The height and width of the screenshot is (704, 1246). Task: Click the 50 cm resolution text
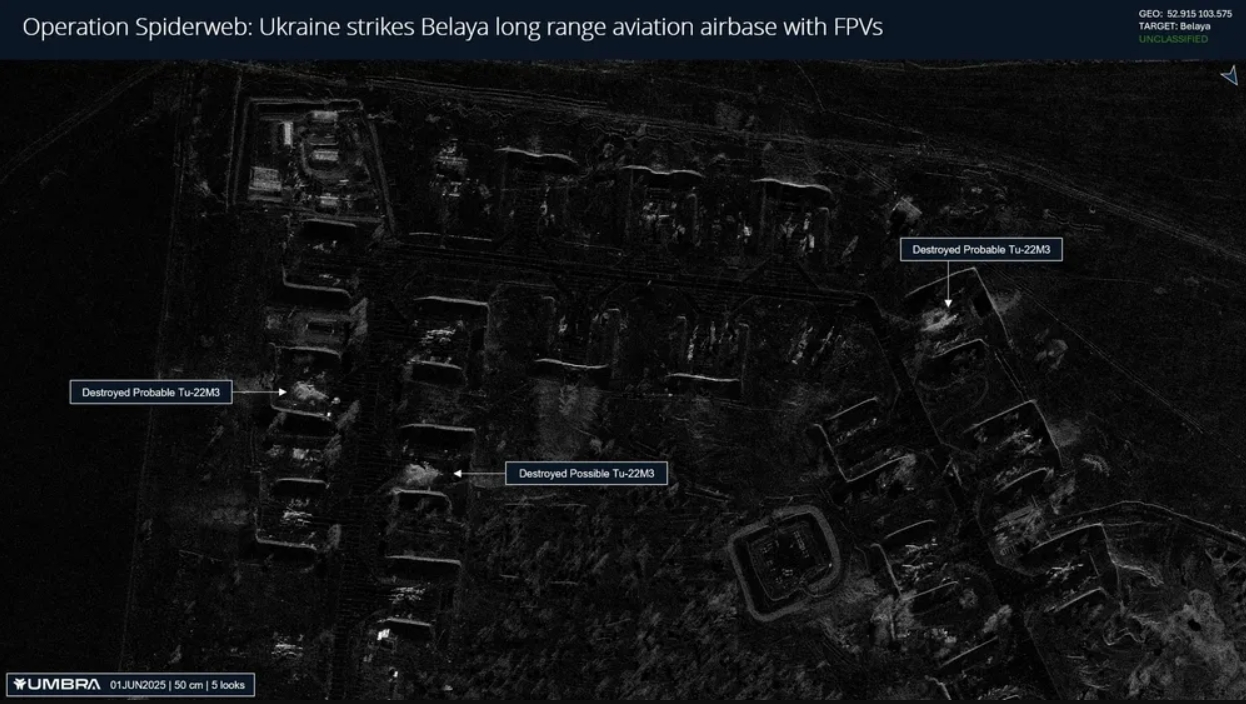189,685
